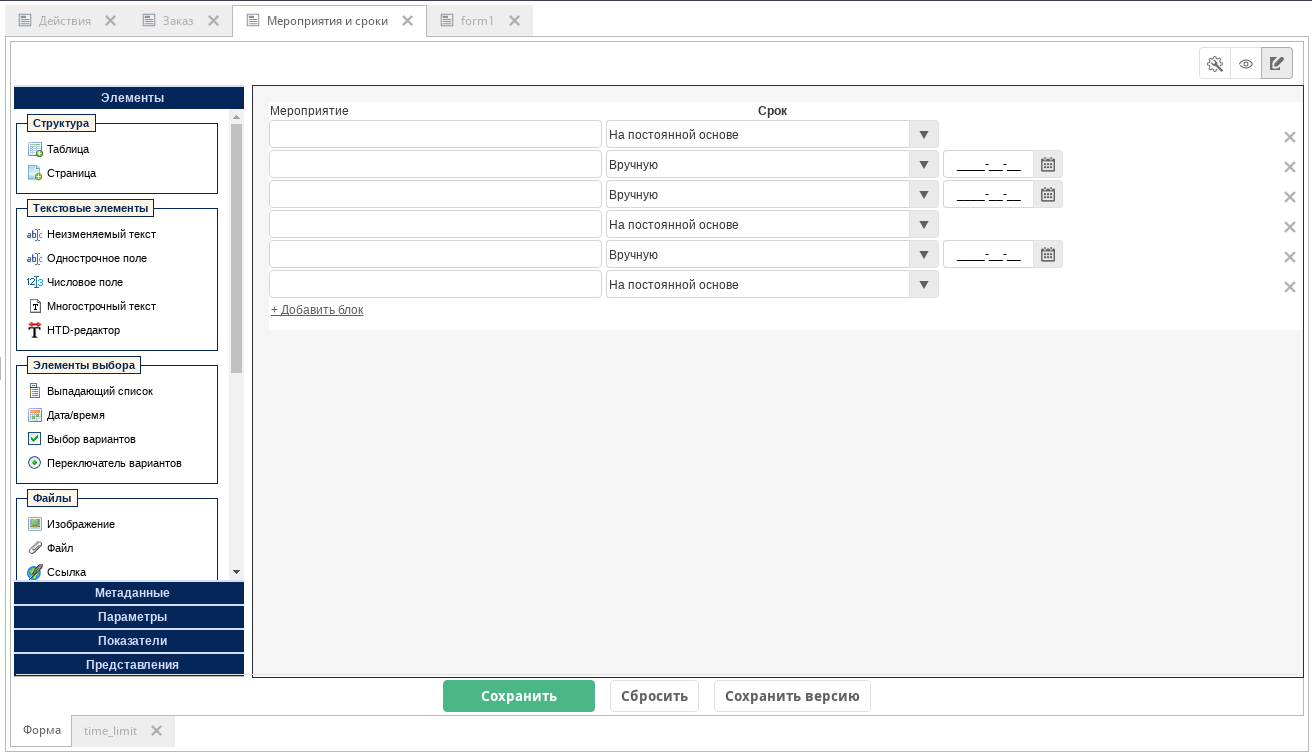Open Срок dropdown in the first row
This screenshot has height=755, width=1312.
923,135
